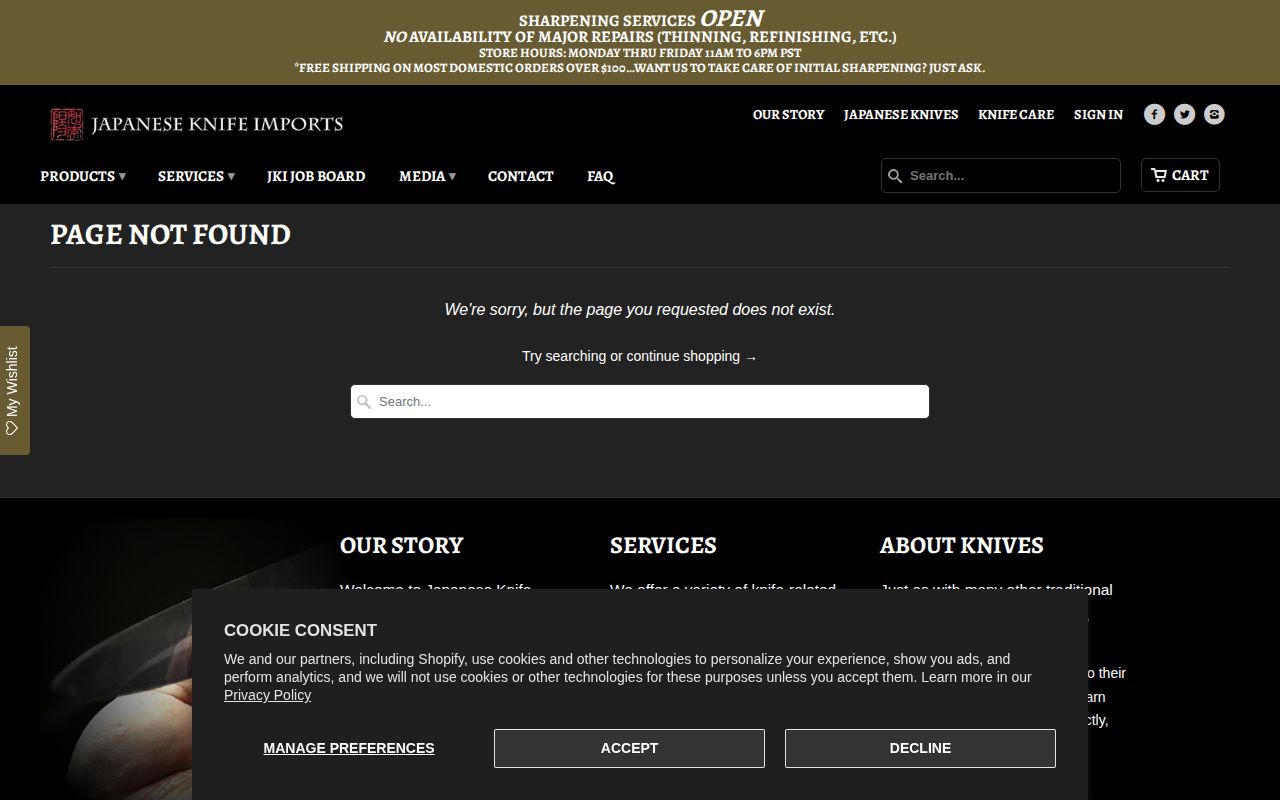The image size is (1280, 800).
Task: Click the heart icon on the My Wishlist tab
Action: coord(12,424)
